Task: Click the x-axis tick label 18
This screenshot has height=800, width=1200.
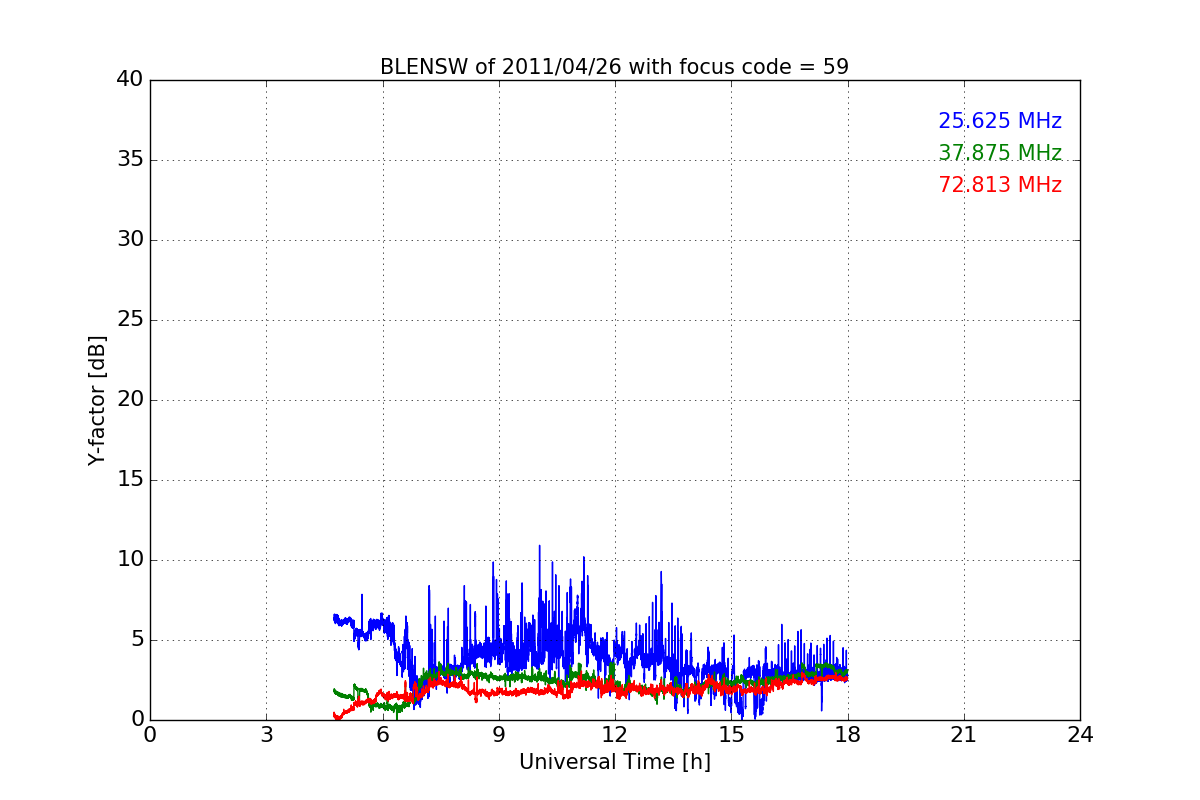Action: point(848,735)
